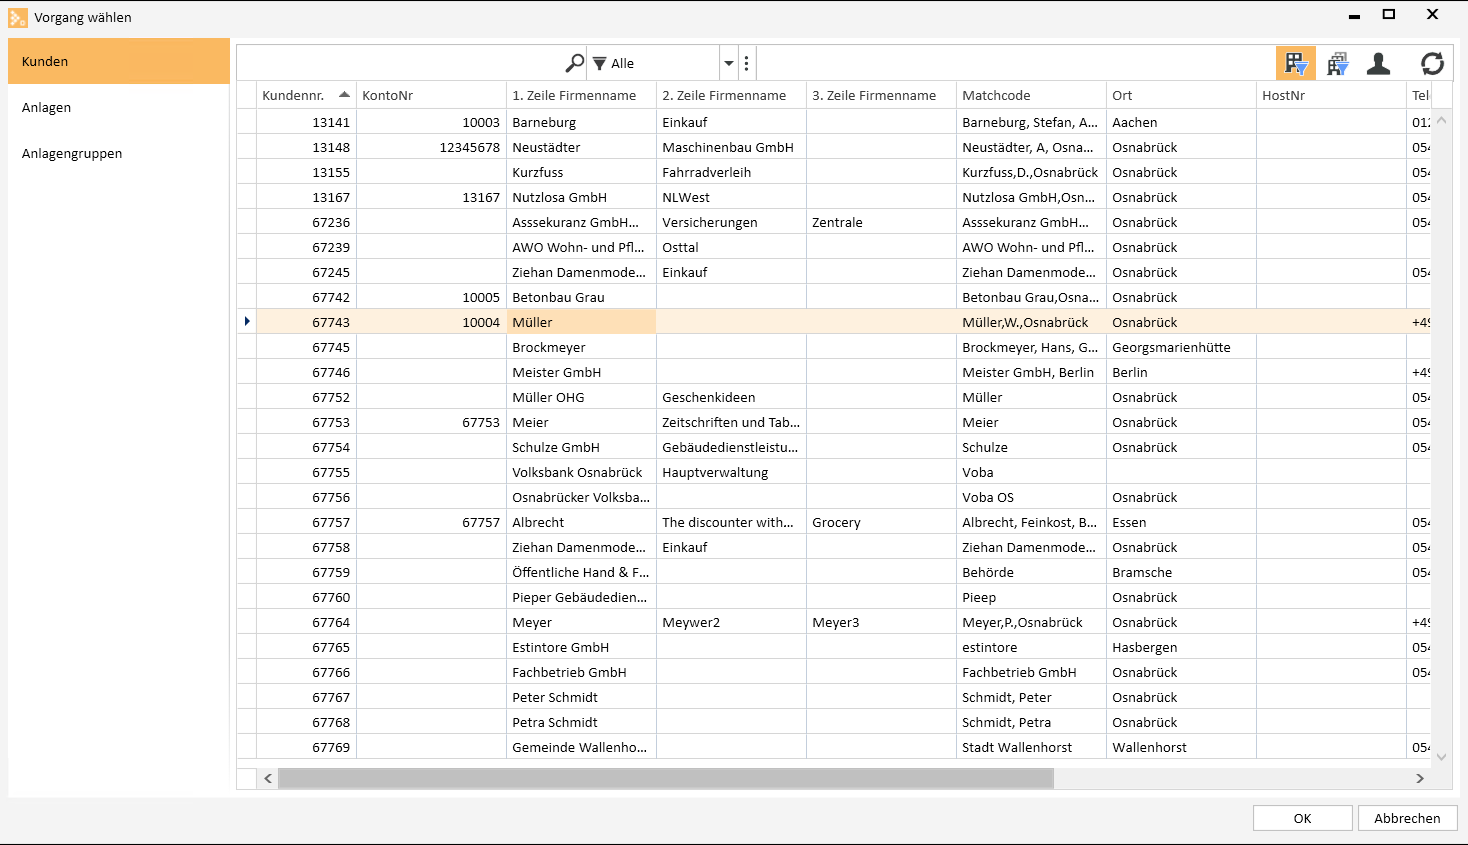
Task: Select customer number 67236
Action: tap(306, 222)
